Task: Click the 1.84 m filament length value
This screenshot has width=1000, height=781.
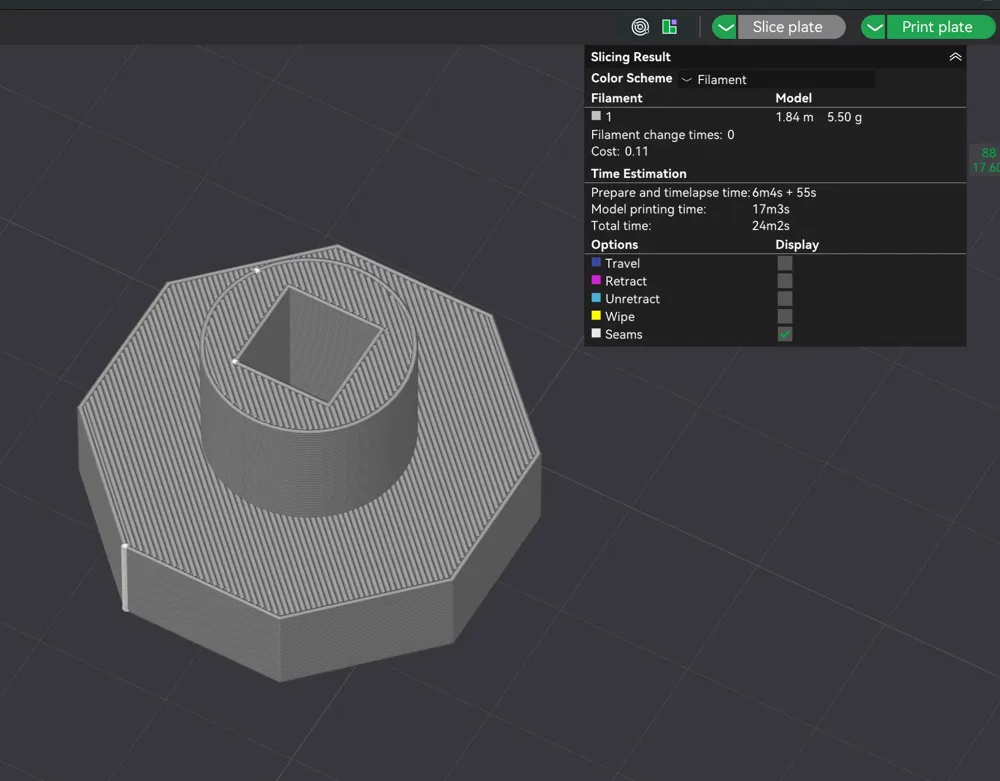Action: click(794, 117)
